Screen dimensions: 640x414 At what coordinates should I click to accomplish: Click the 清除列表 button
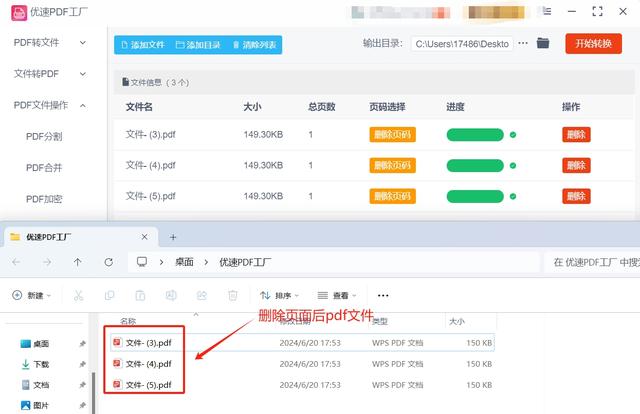[255, 45]
